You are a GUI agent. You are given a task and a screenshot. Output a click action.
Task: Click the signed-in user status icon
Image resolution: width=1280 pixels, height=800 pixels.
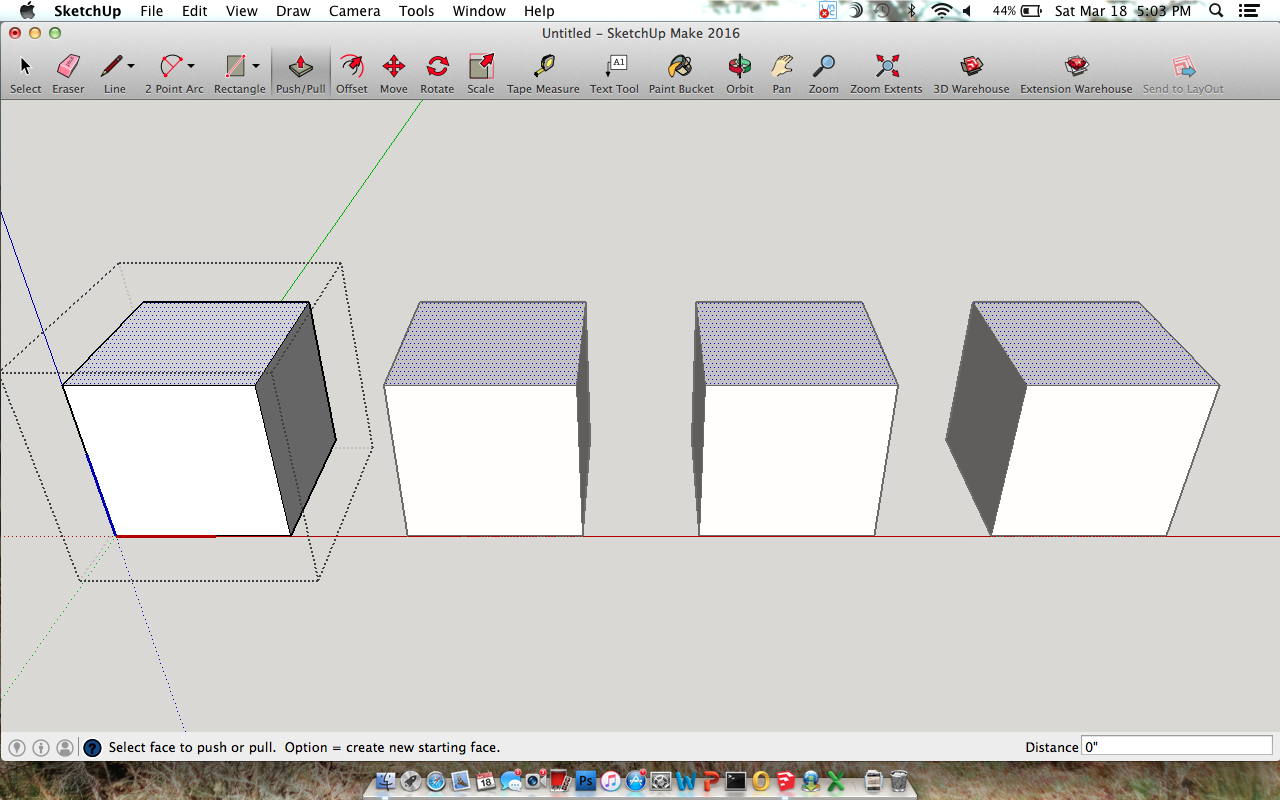[65, 747]
